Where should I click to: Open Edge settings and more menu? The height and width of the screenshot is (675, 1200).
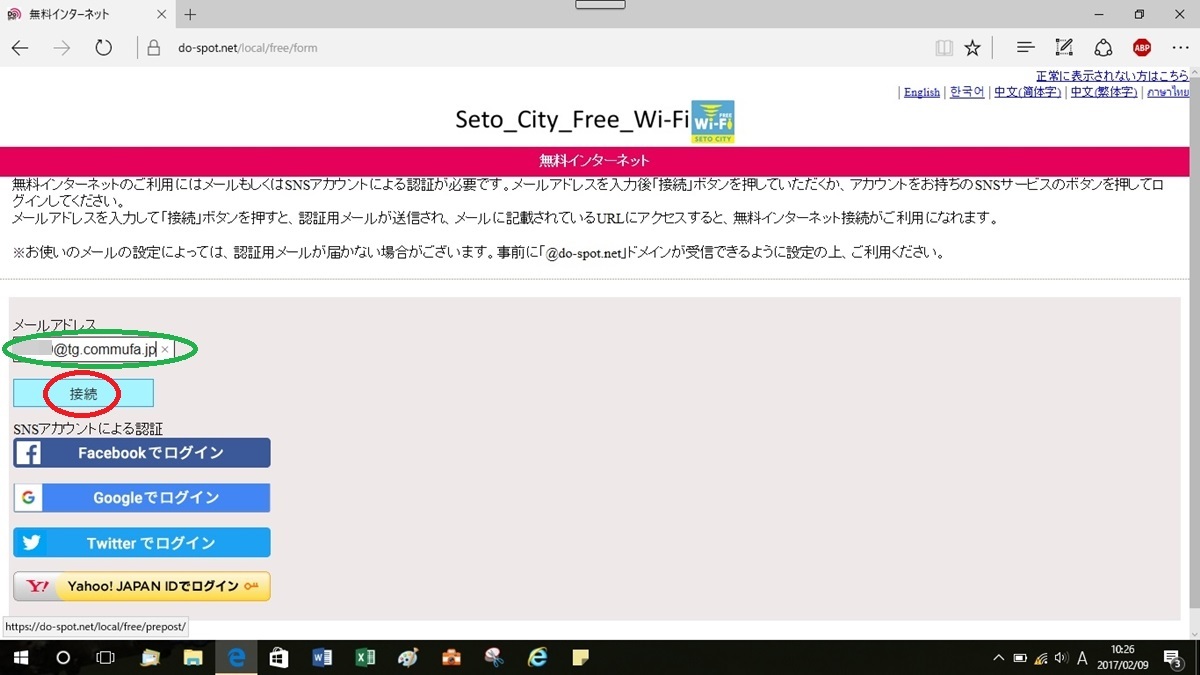[1180, 47]
